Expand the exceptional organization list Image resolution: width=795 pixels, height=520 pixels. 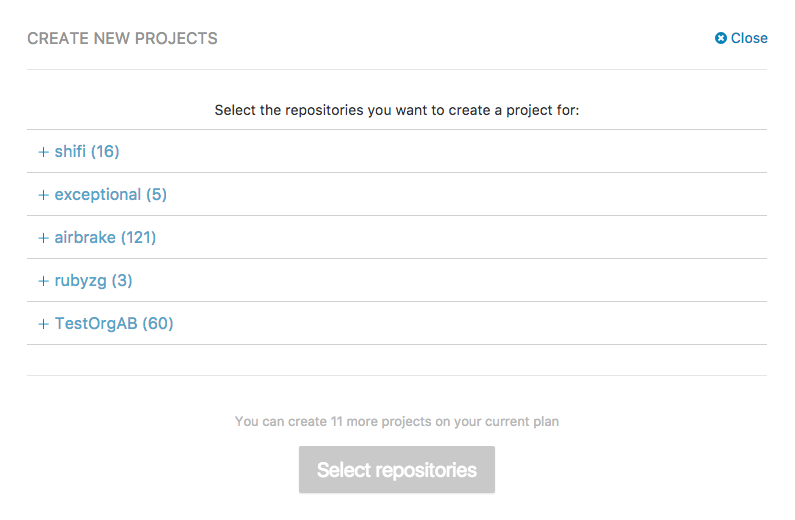pos(396,195)
